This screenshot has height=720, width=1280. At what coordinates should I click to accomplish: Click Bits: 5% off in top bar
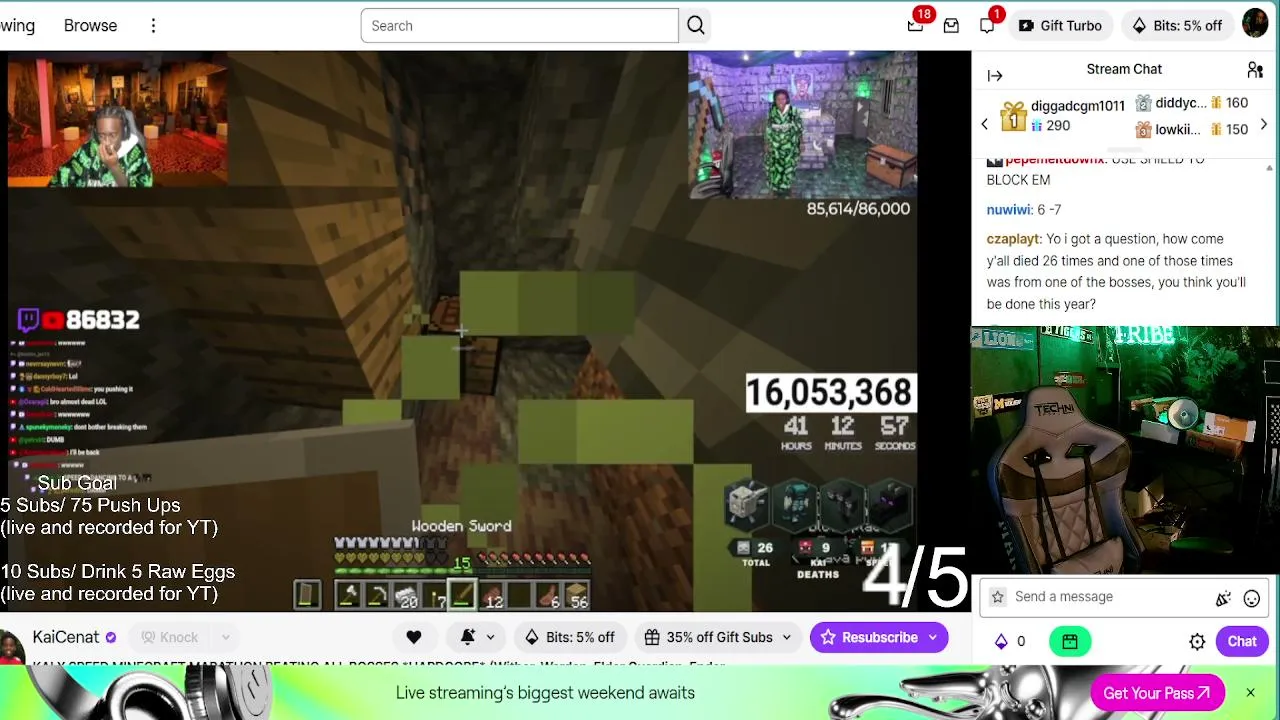pyautogui.click(x=1177, y=26)
